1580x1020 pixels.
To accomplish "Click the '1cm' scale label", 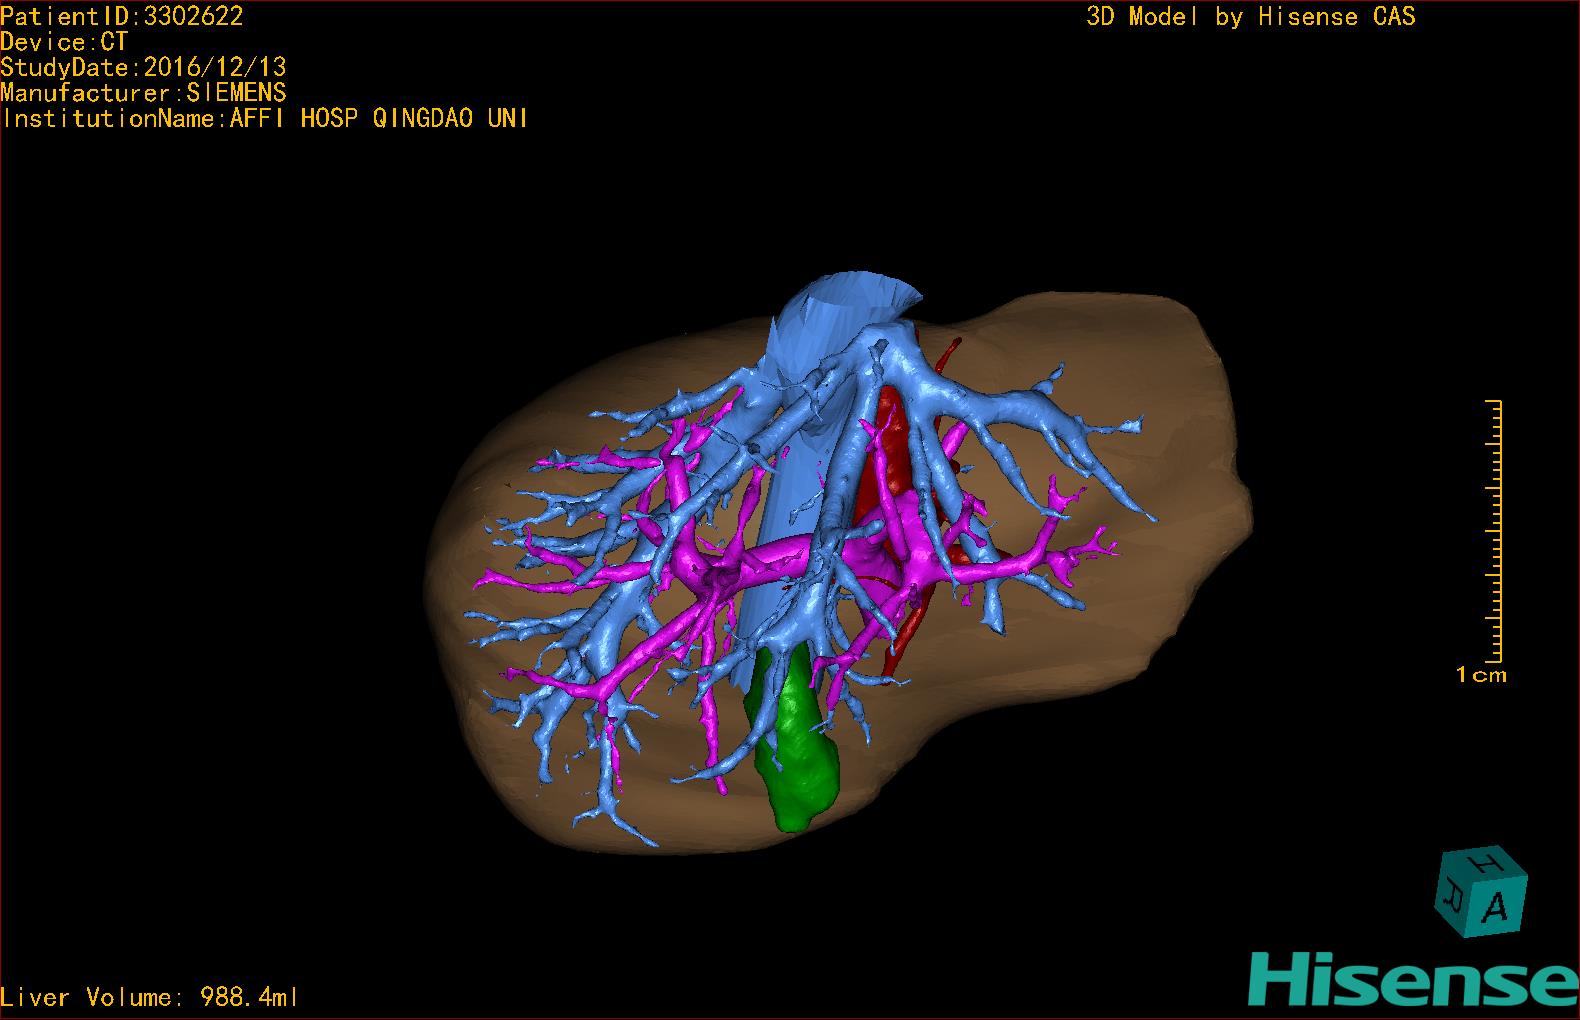I will click(x=1481, y=675).
